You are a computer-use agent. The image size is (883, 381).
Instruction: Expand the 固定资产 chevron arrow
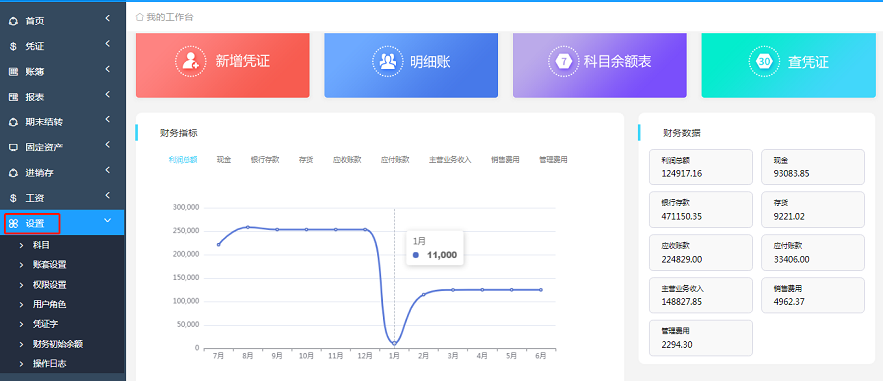[107, 145]
